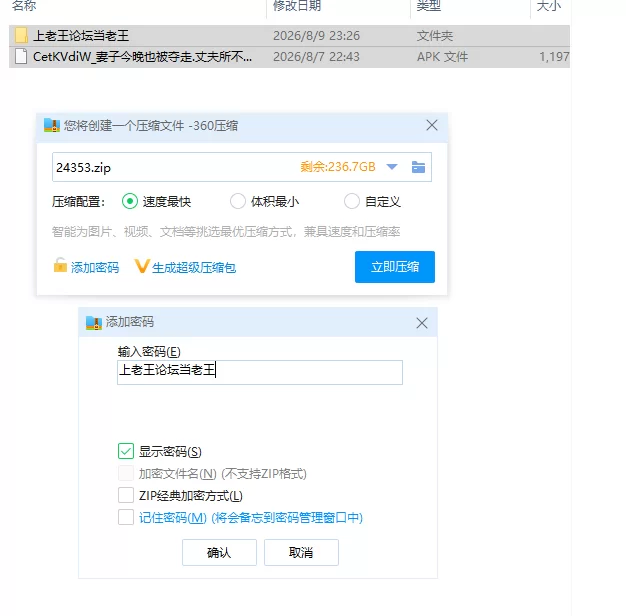Click the 360压缩 logo in the 添加密码 title bar
This screenshot has width=626, height=616.
(94, 322)
